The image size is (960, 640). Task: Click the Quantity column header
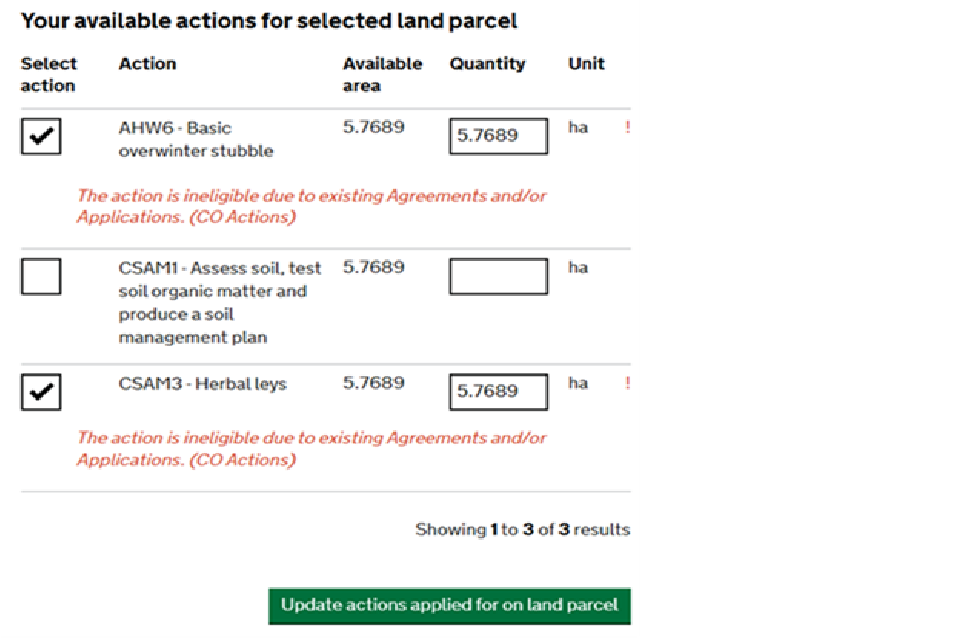pyautogui.click(x=487, y=64)
